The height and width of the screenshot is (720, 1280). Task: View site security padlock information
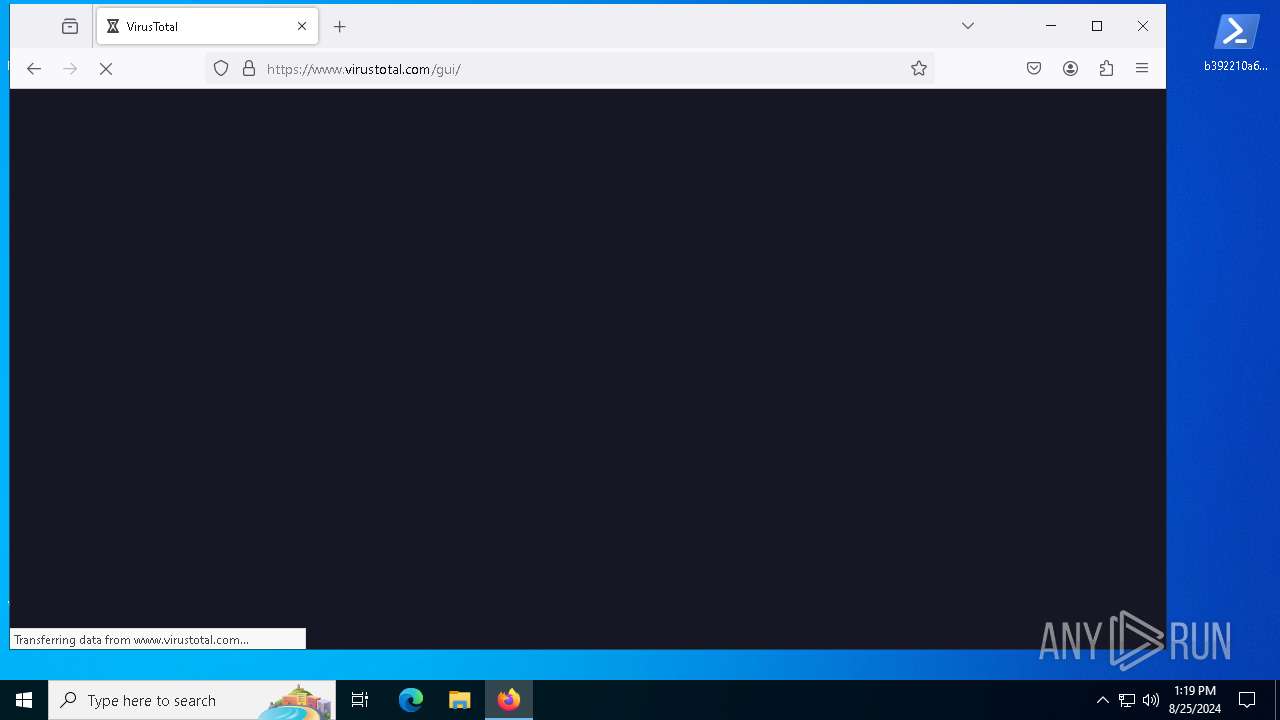click(249, 68)
